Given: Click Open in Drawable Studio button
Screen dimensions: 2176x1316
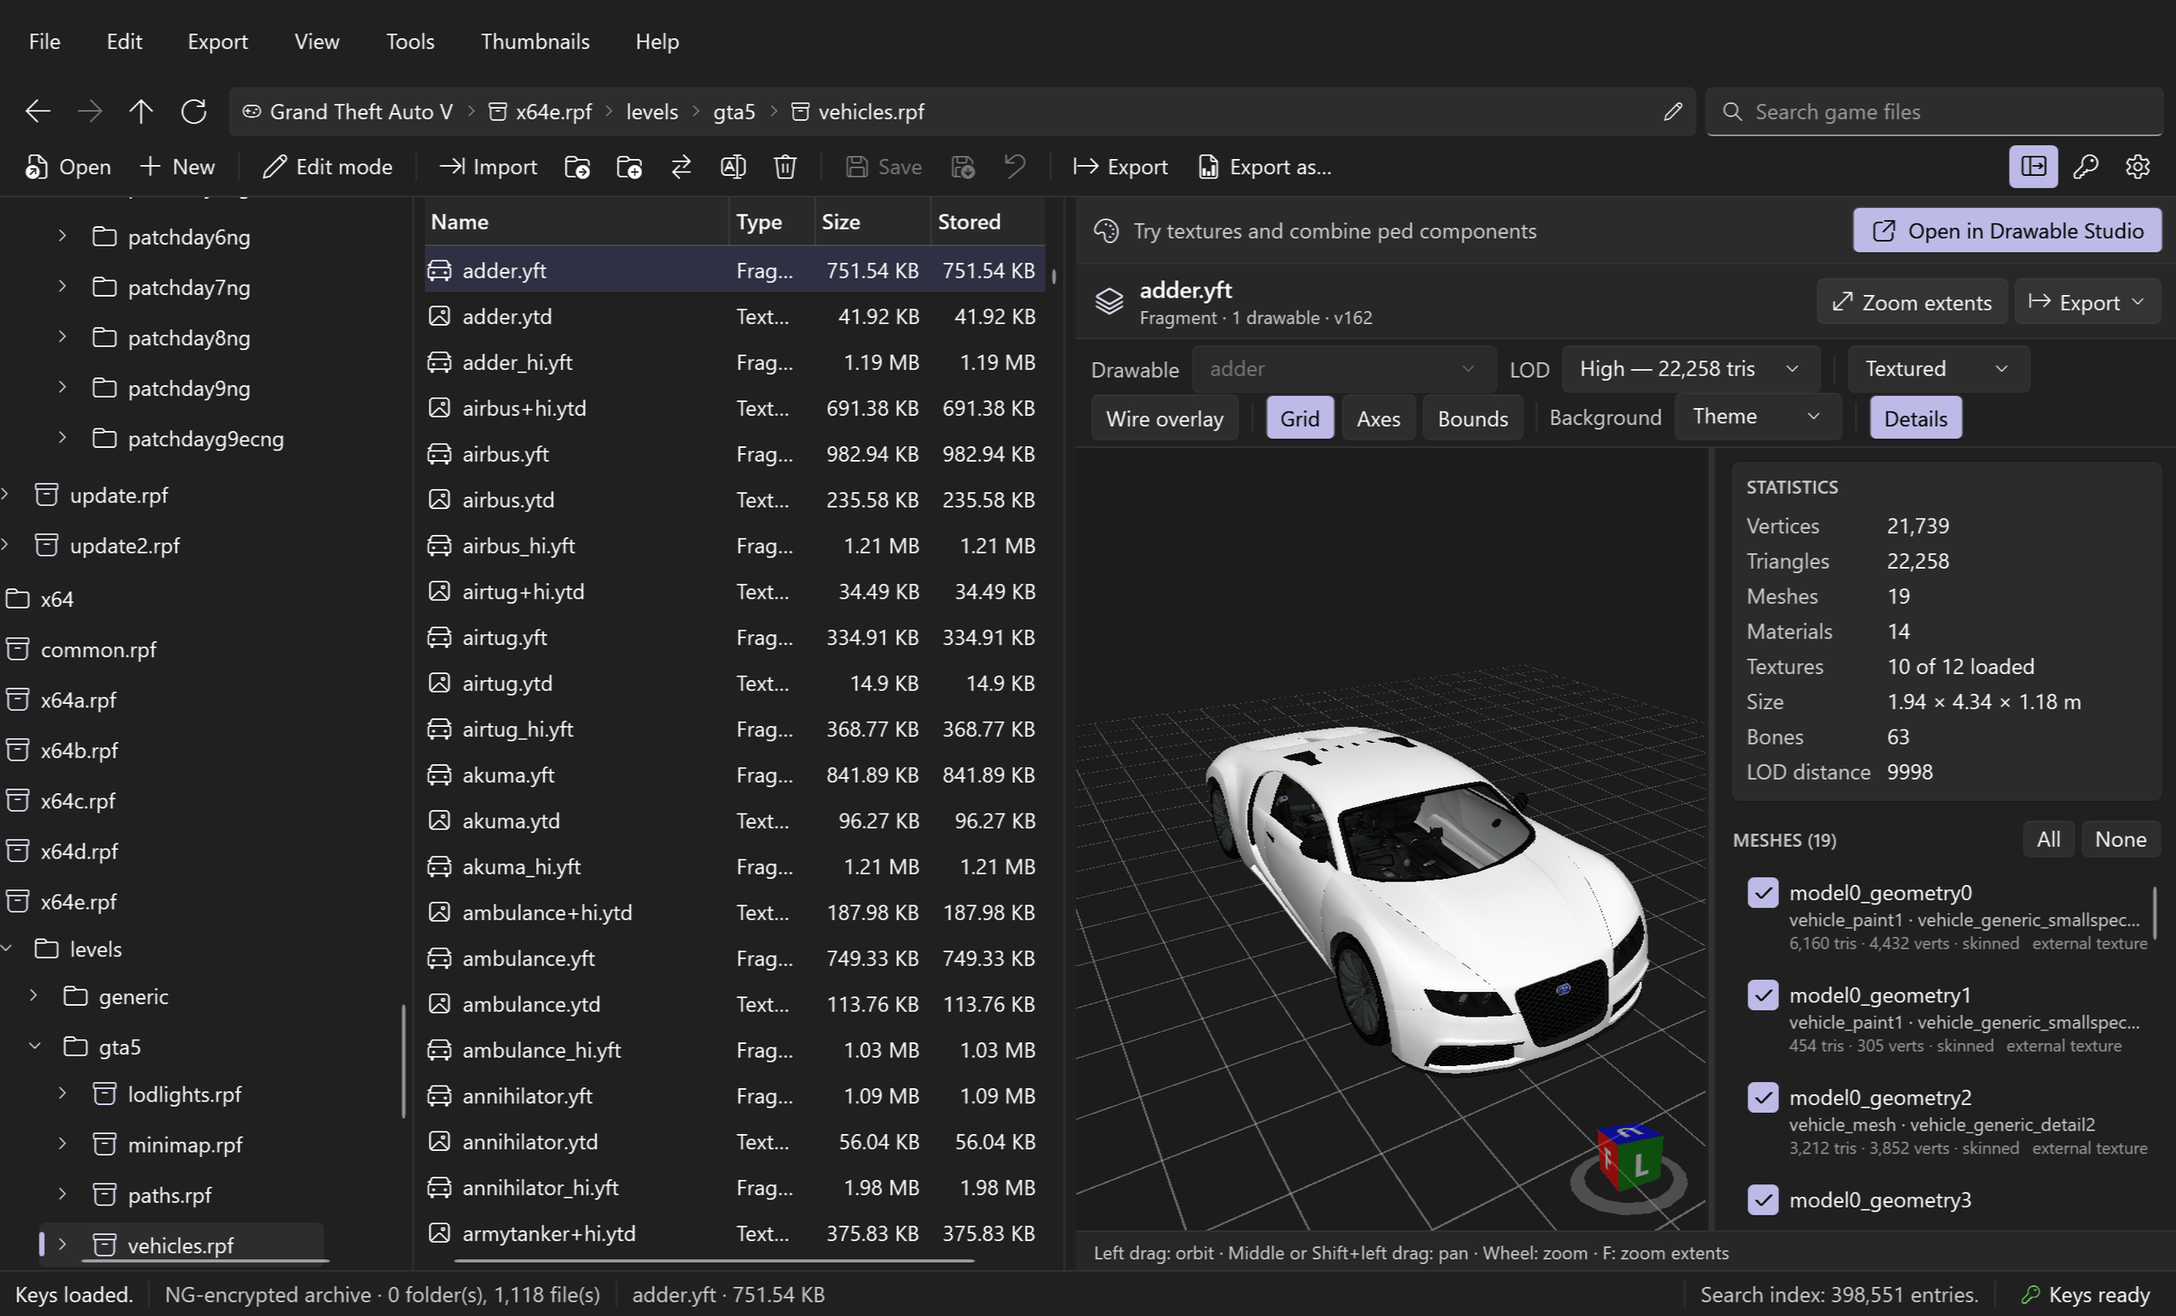Looking at the screenshot, I should tap(2007, 231).
